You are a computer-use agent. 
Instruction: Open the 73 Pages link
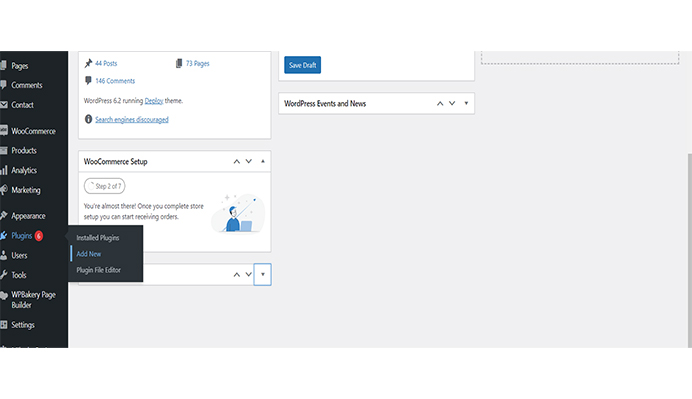coord(197,64)
